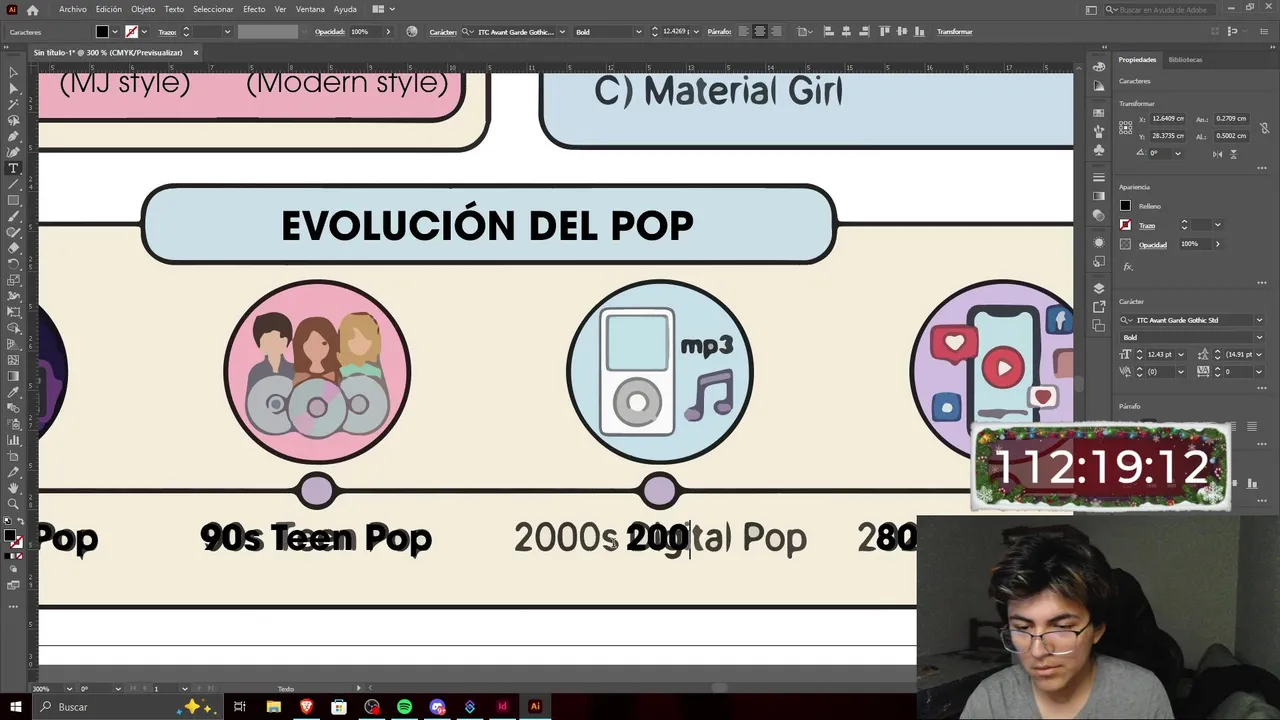Image resolution: width=1280 pixels, height=720 pixels.
Task: Expand font family dropdown in Carácter panel
Action: [1259, 320]
